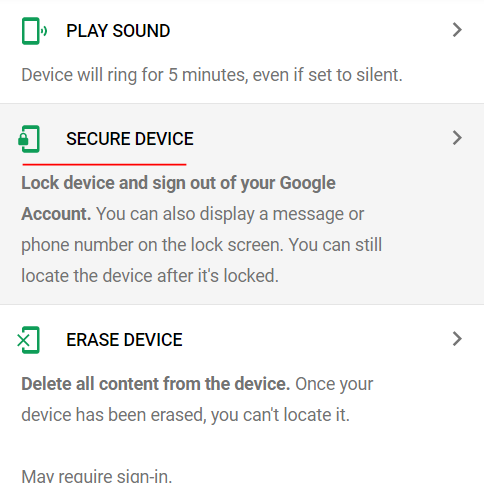This screenshot has height=483, width=484.
Task: Click the 'Once your' text after the bold sentence
Action: pyautogui.click(x=334, y=384)
